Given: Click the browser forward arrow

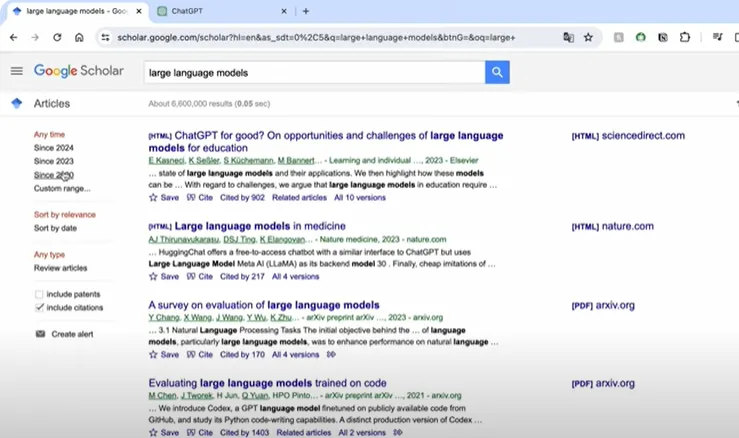Looking at the screenshot, I should (x=35, y=37).
